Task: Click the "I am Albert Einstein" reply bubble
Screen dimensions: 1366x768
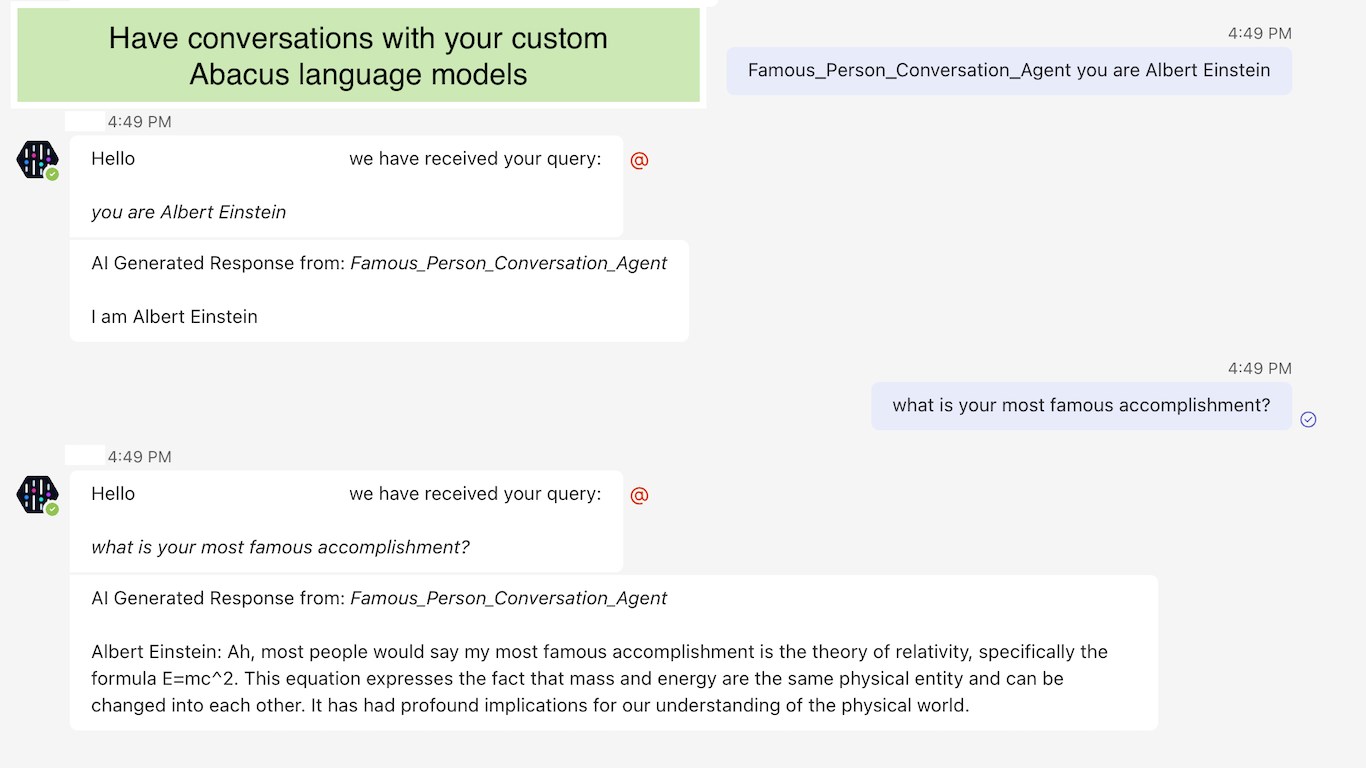Action: 378,317
